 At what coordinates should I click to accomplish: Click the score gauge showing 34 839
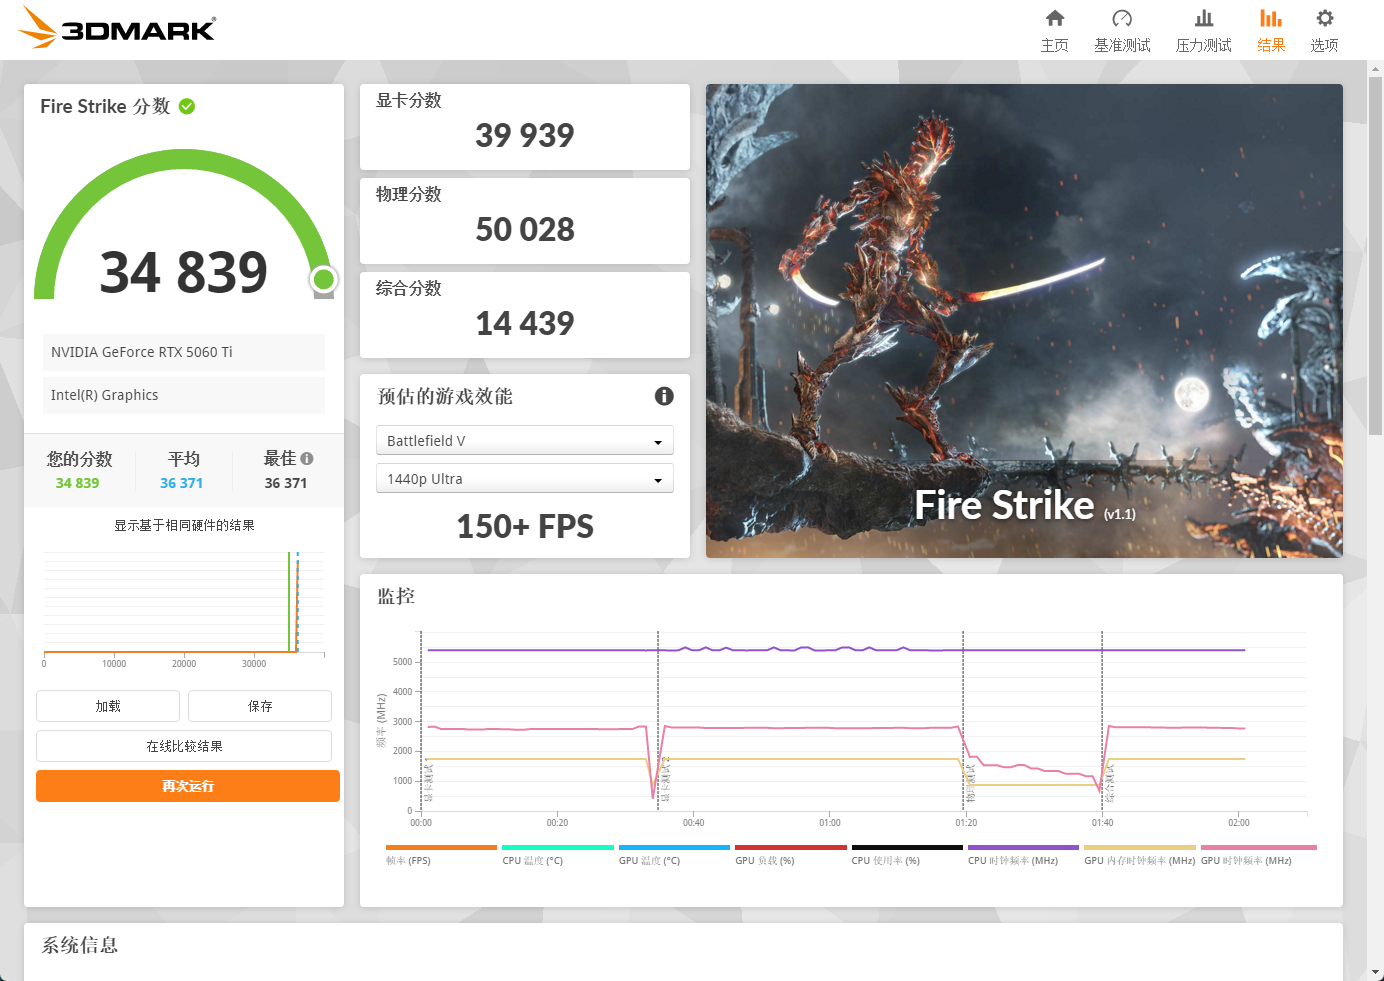point(183,267)
